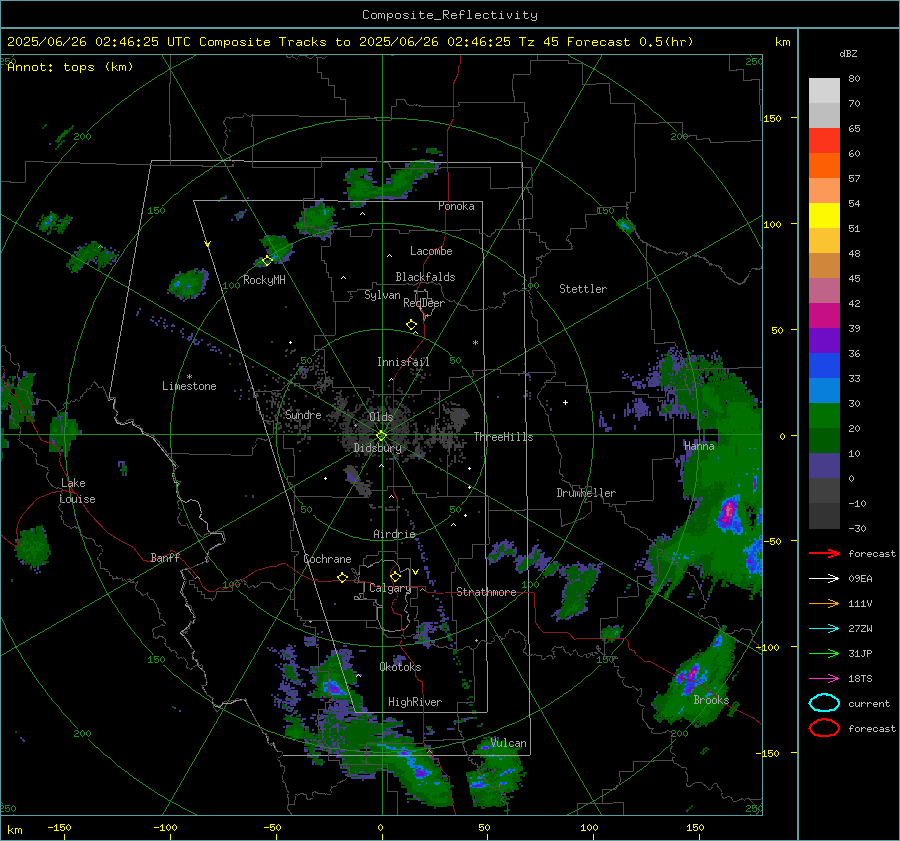This screenshot has height=841, width=900.
Task: Click the HighRiver city label
Action: pyautogui.click(x=415, y=702)
